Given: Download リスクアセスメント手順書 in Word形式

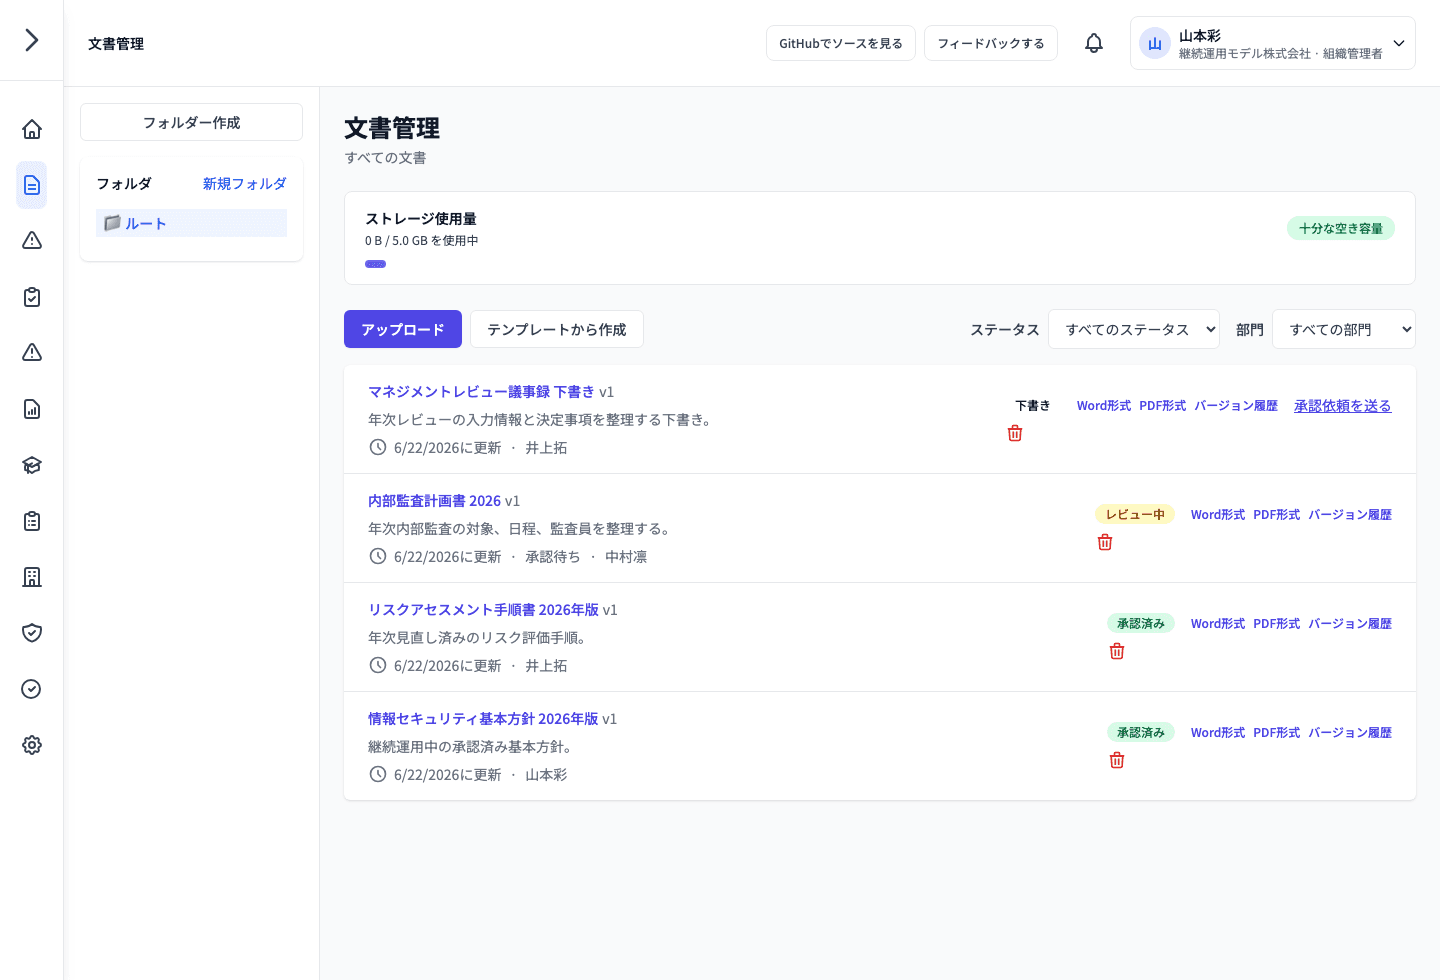Looking at the screenshot, I should tap(1218, 624).
